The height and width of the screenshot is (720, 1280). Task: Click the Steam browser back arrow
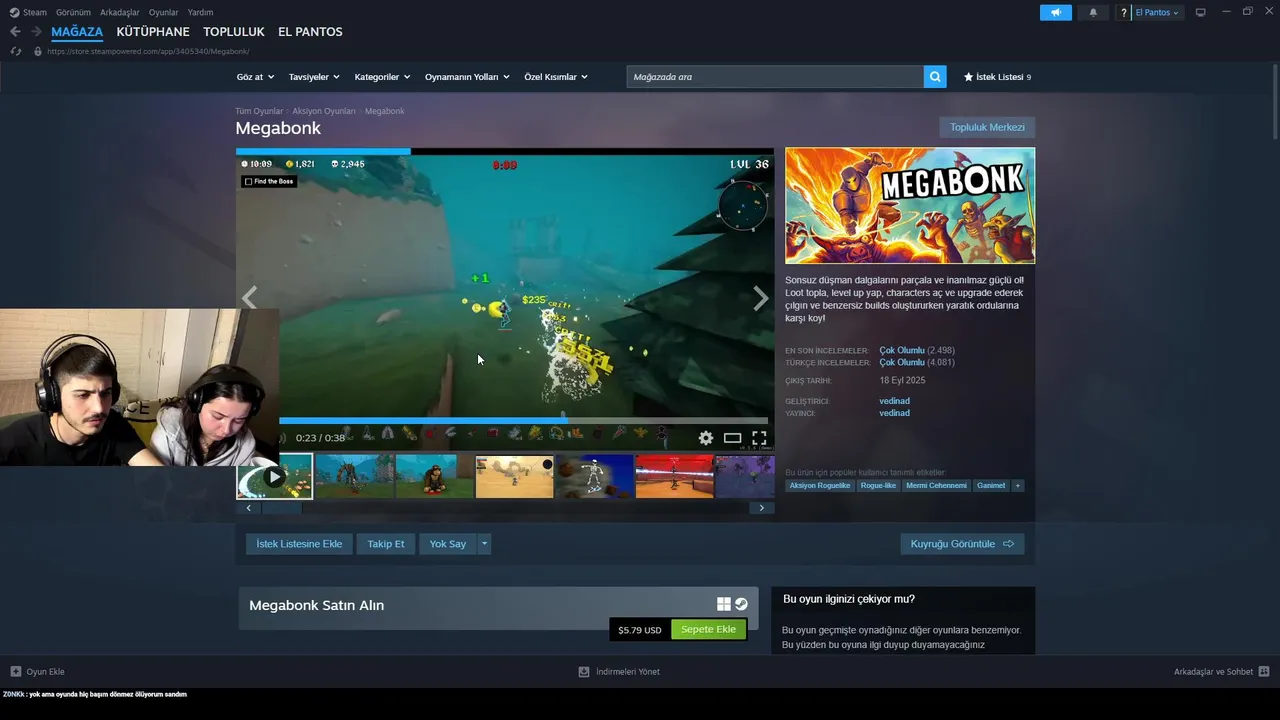(x=15, y=32)
